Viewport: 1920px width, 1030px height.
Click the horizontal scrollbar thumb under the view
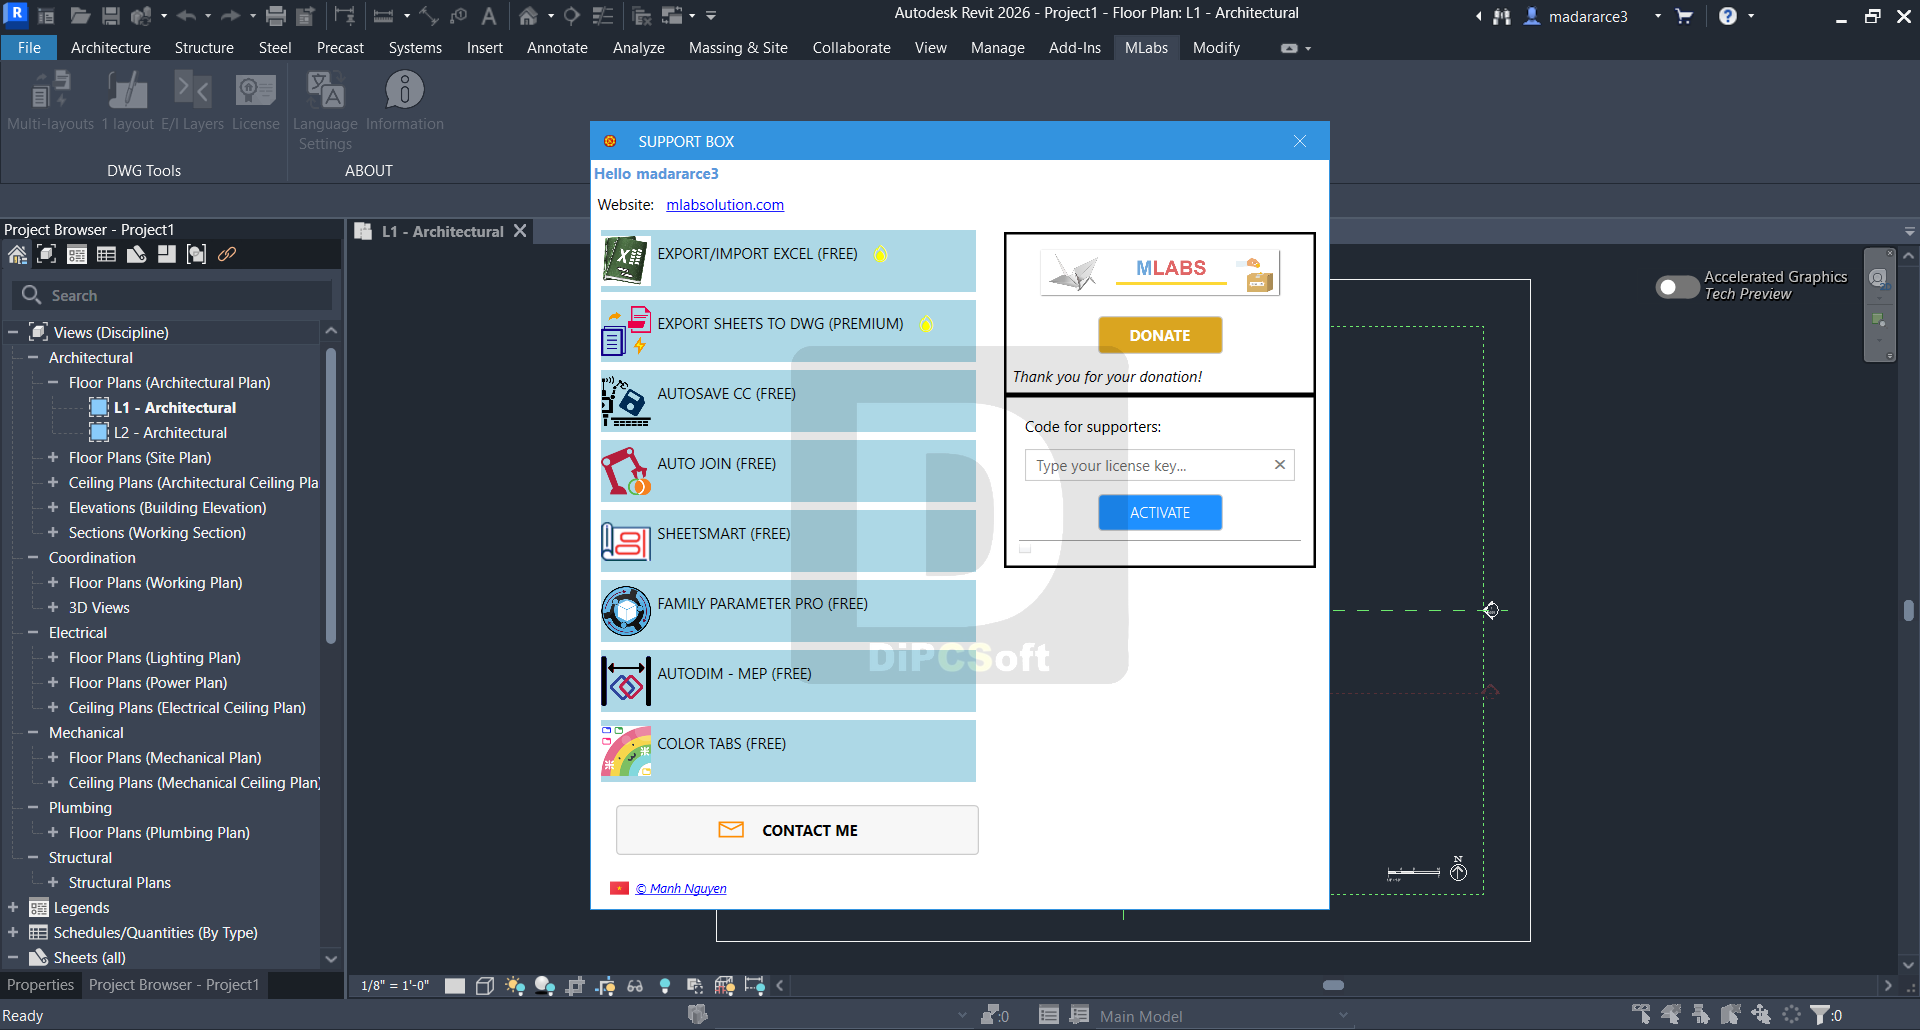(1333, 985)
